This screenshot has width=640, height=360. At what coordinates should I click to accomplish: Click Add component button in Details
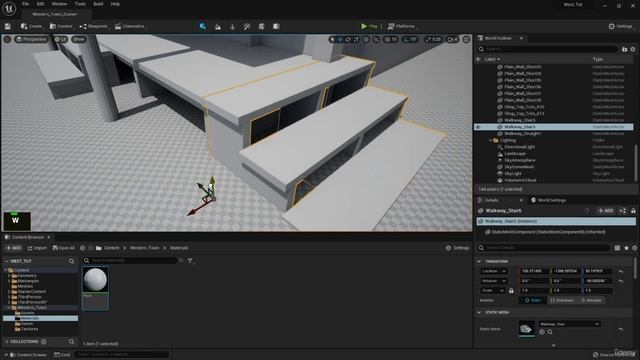(606, 211)
